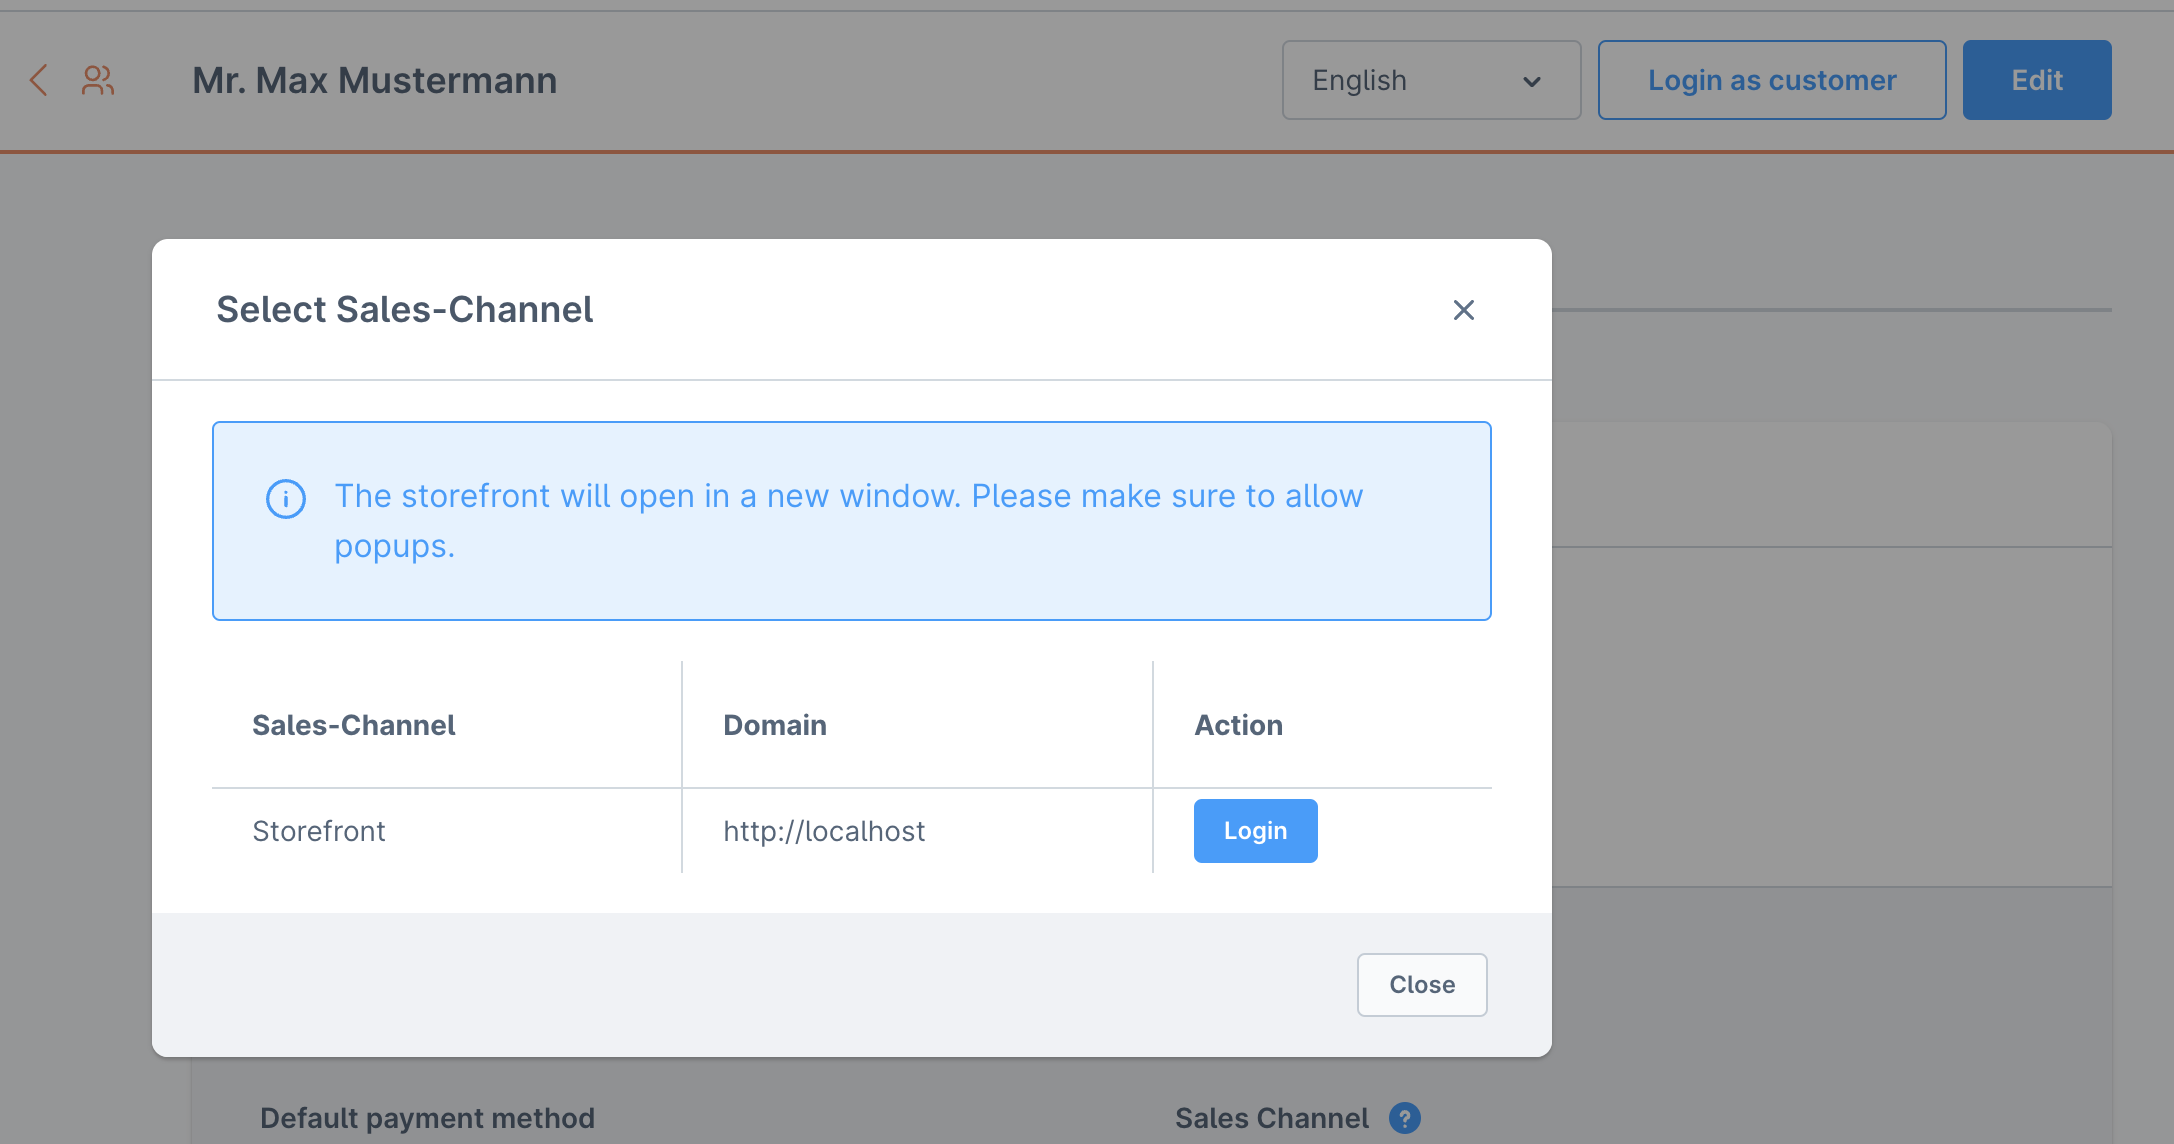Select the Storefront sales channel cell
This screenshot has height=1144, width=2174.
[319, 831]
